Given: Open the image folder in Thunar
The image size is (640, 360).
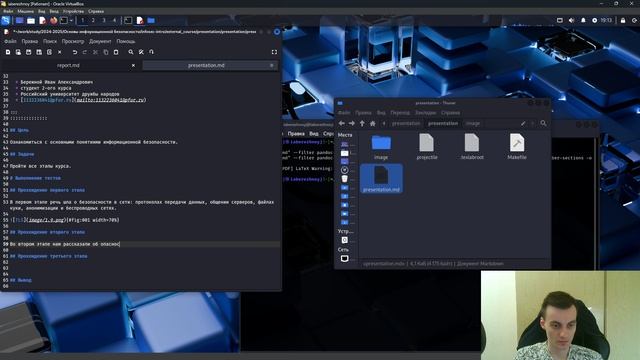Looking at the screenshot, I should click(x=381, y=147).
